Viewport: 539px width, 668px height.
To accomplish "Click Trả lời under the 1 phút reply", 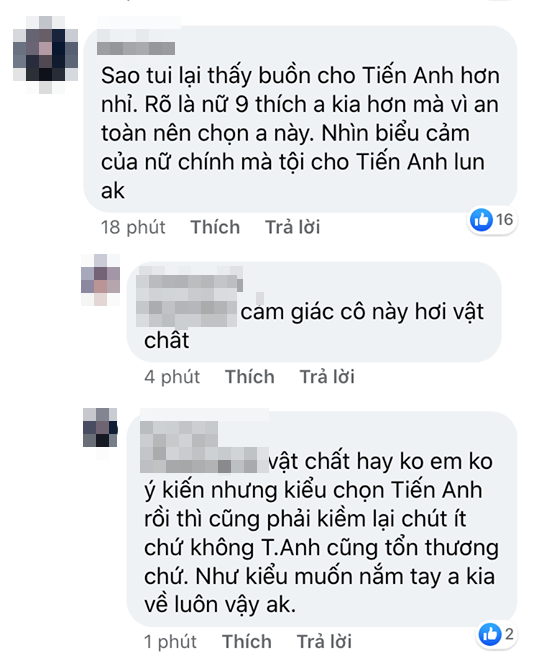I will 324,642.
